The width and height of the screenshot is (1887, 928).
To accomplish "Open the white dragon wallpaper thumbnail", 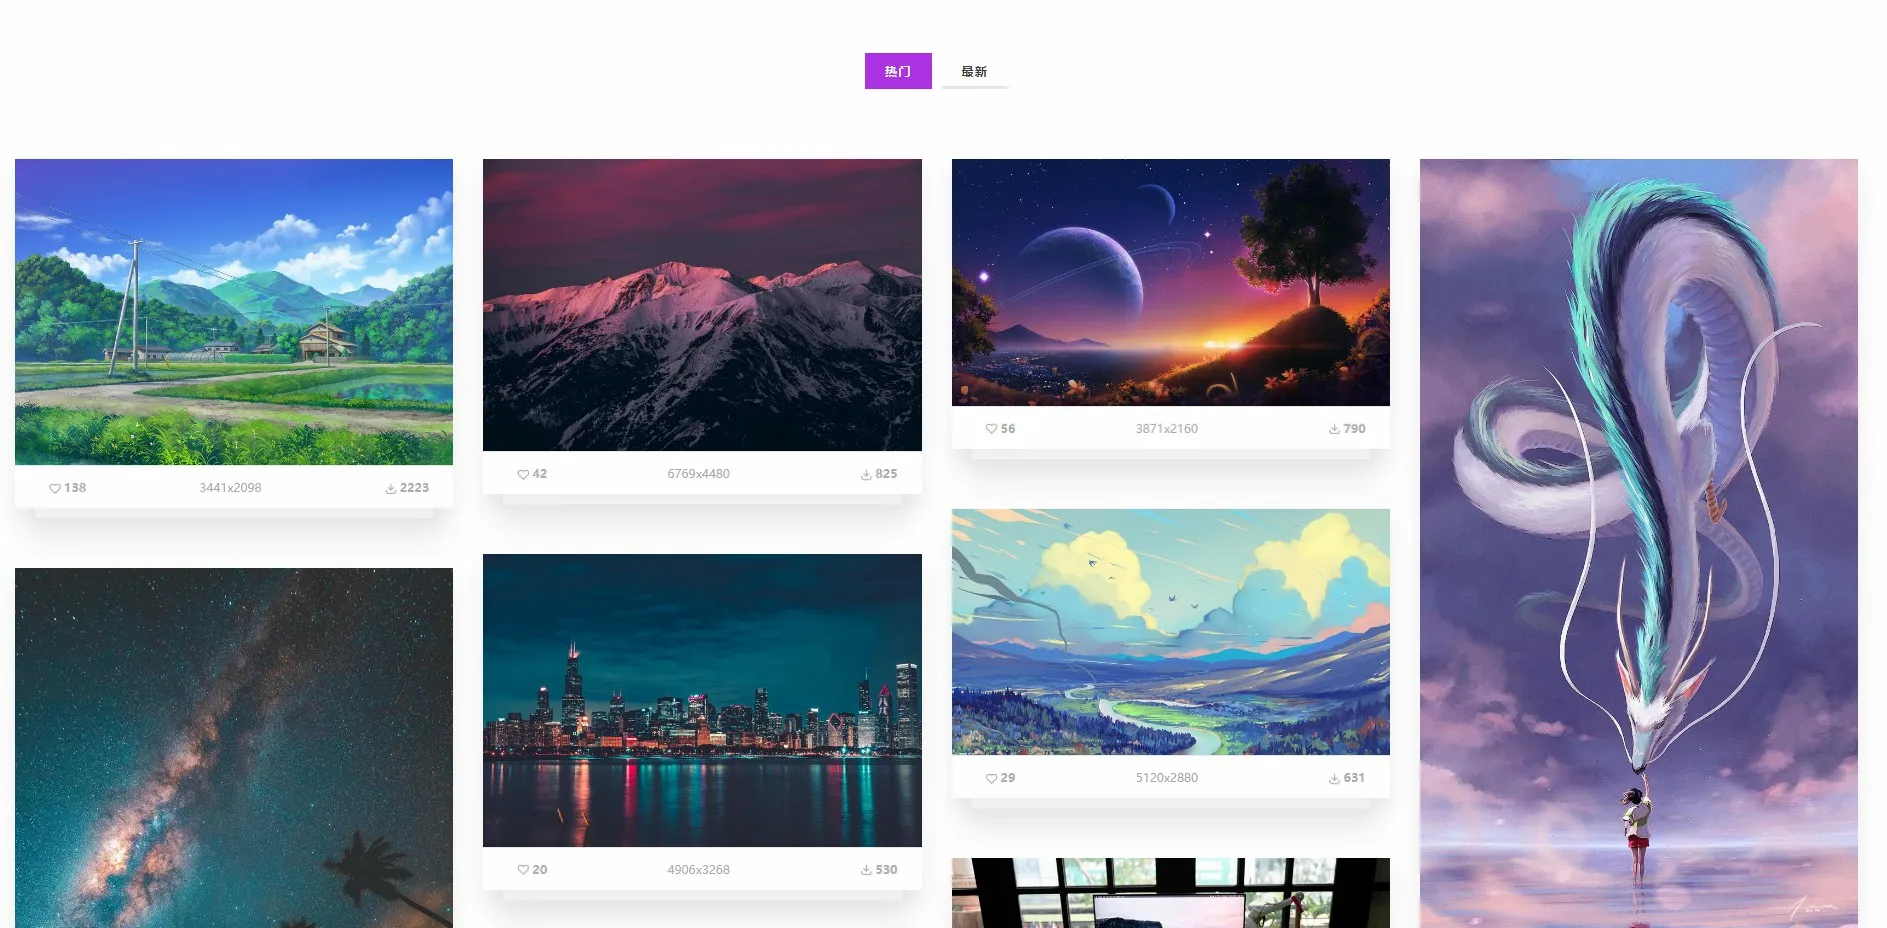I will (x=1639, y=543).
